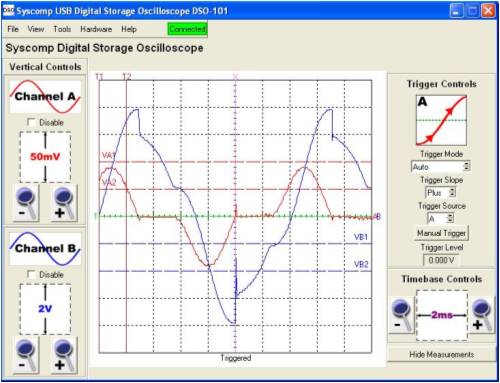
Task: Zoom out Channel B vertical scale
Action: [x=26, y=355]
